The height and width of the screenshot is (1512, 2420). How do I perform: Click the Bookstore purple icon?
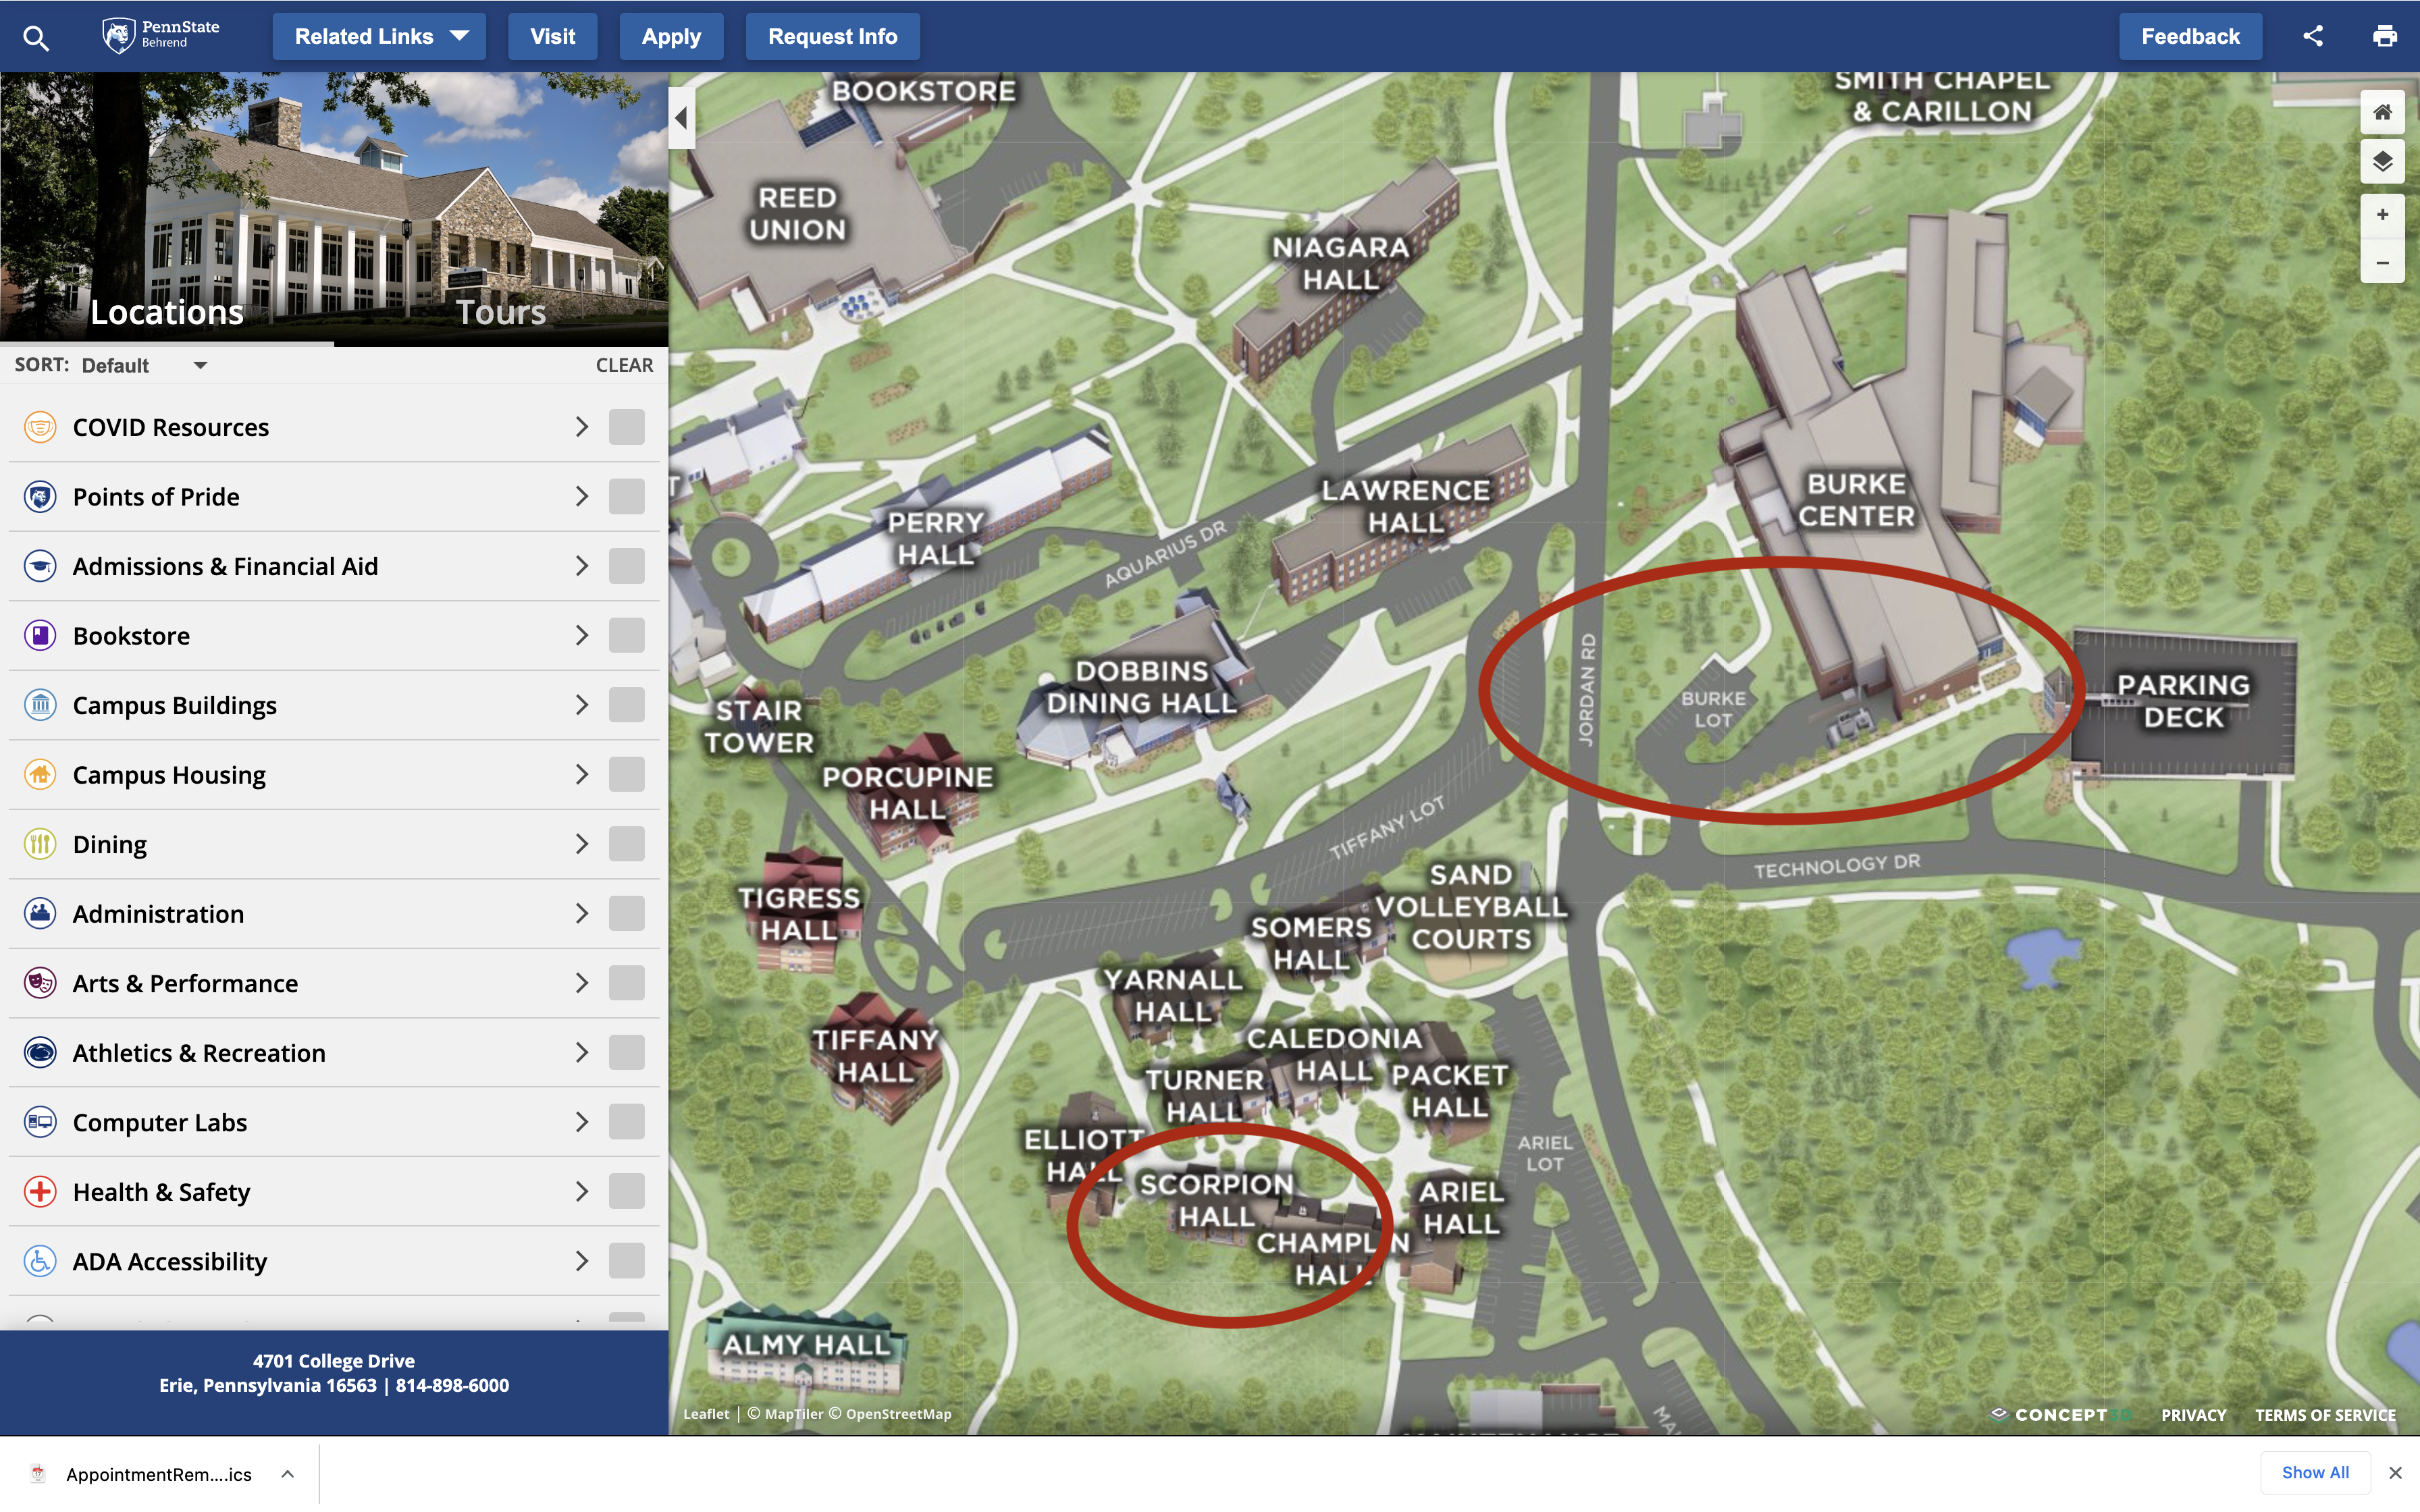click(x=40, y=636)
